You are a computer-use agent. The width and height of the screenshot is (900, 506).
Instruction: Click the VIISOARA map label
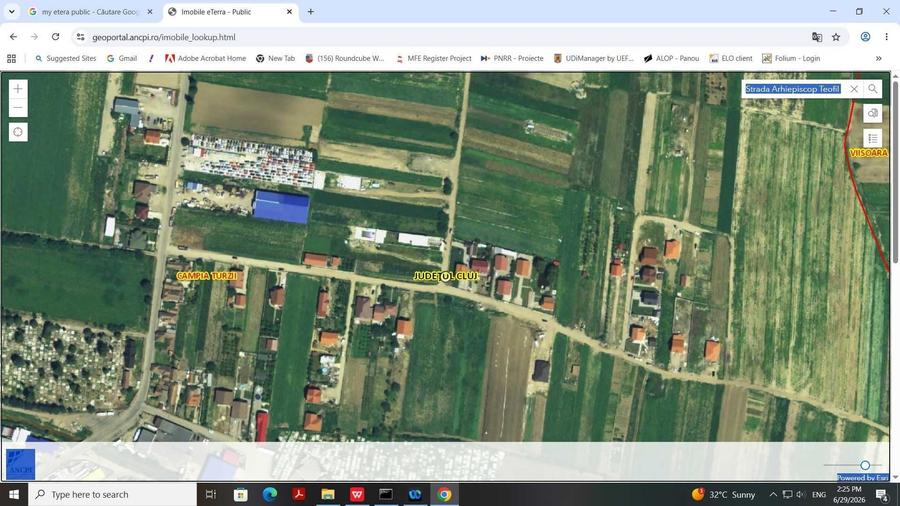point(868,153)
